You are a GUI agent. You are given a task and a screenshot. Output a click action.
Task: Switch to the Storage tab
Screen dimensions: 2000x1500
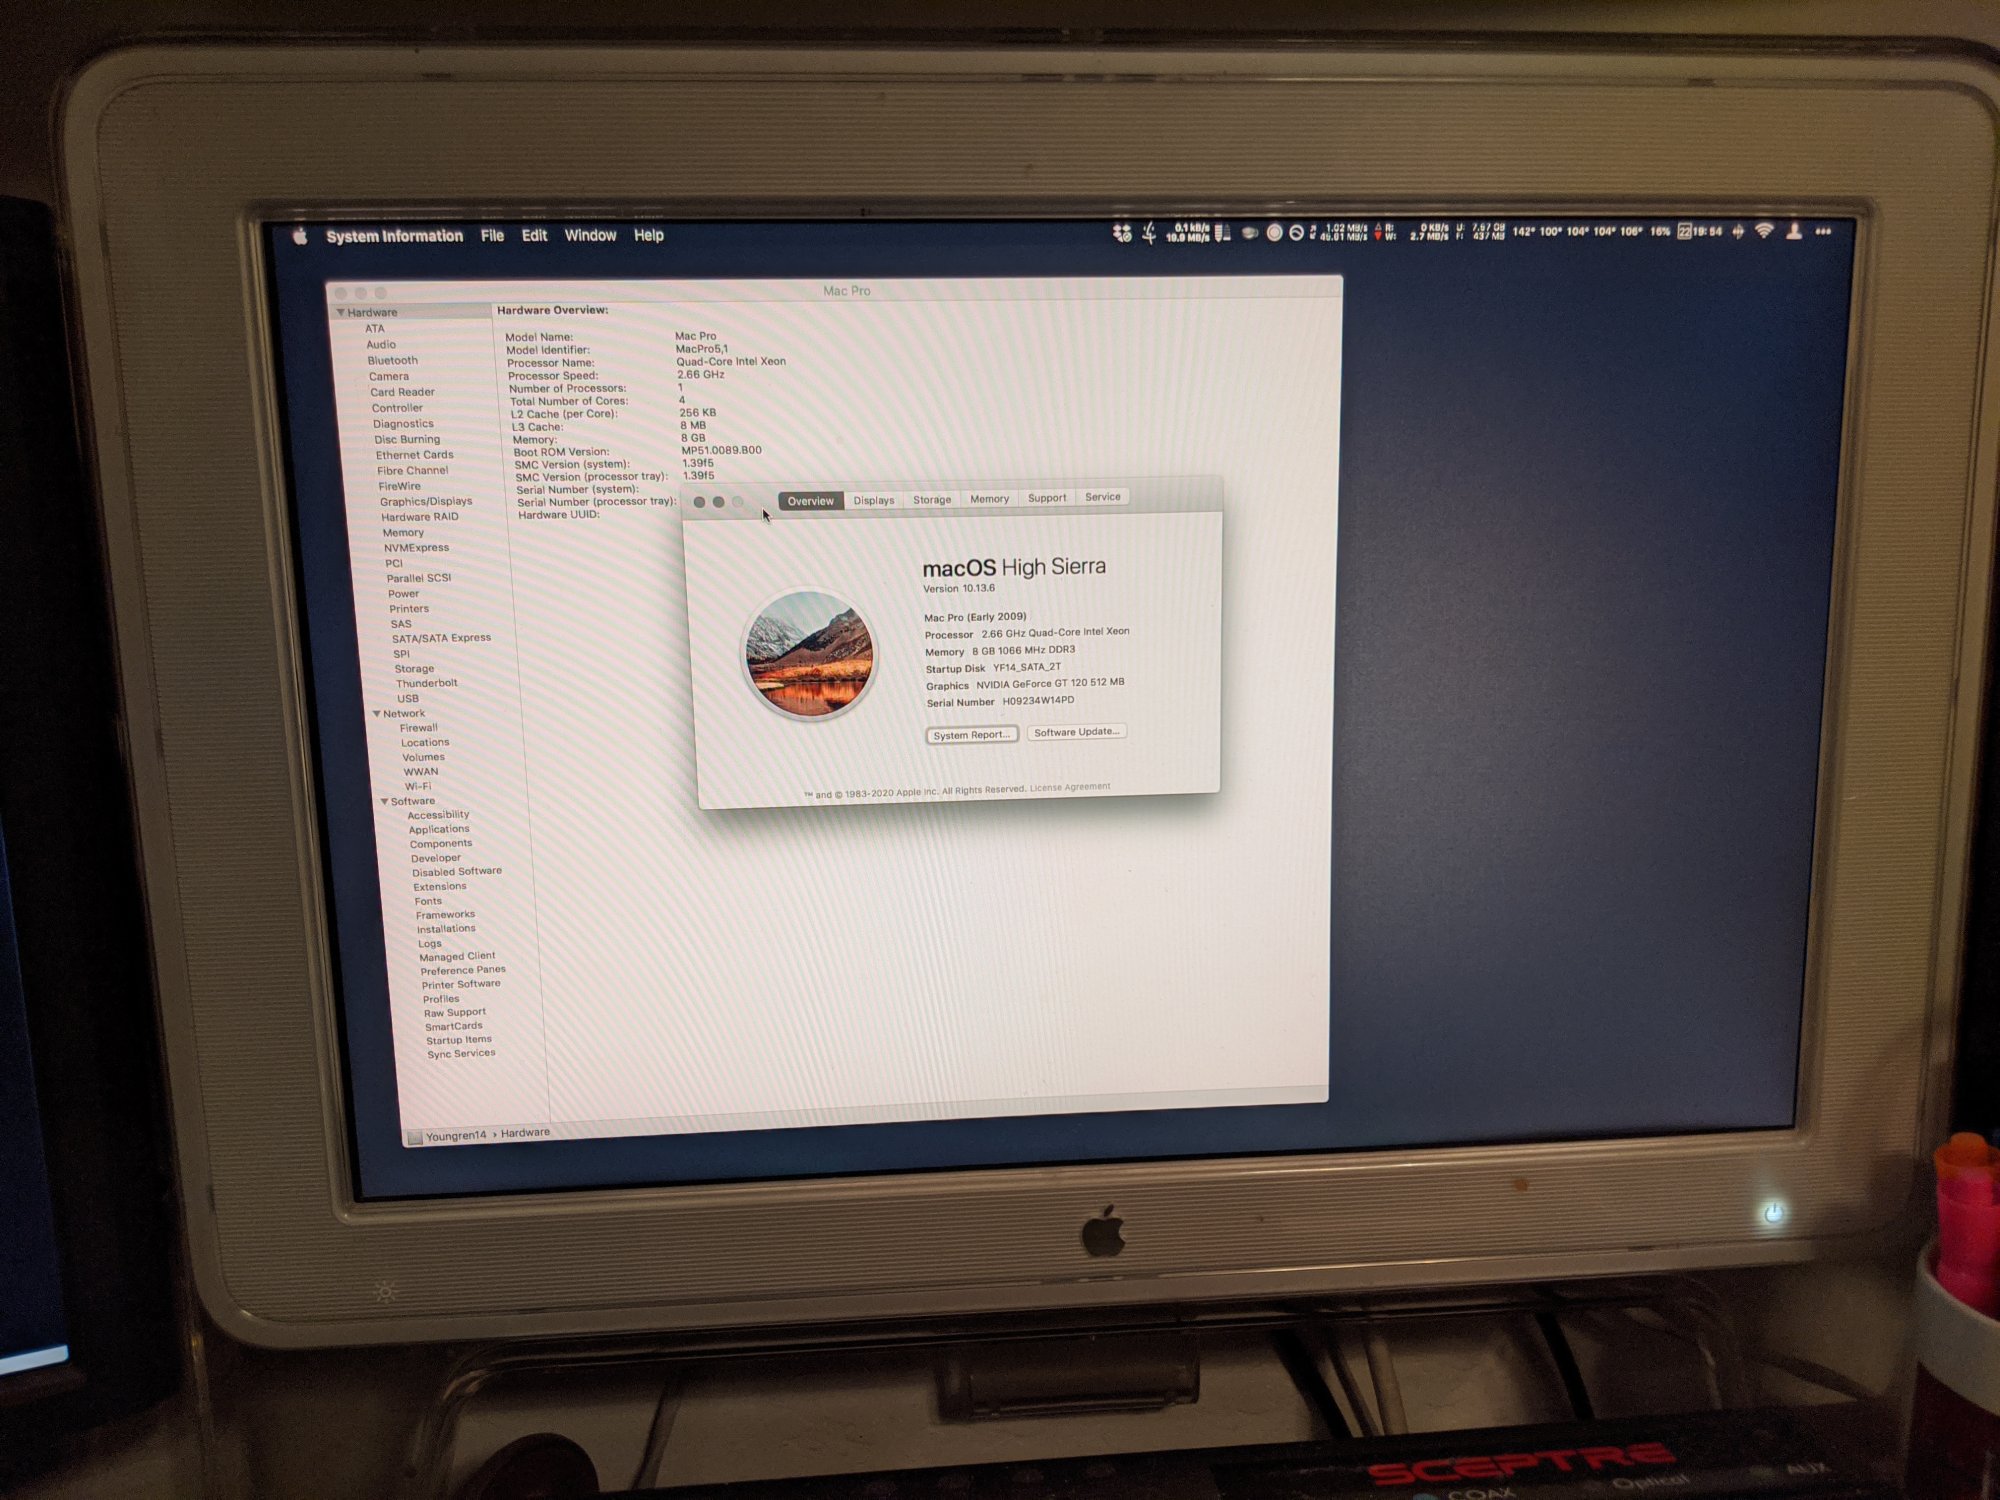coord(932,499)
